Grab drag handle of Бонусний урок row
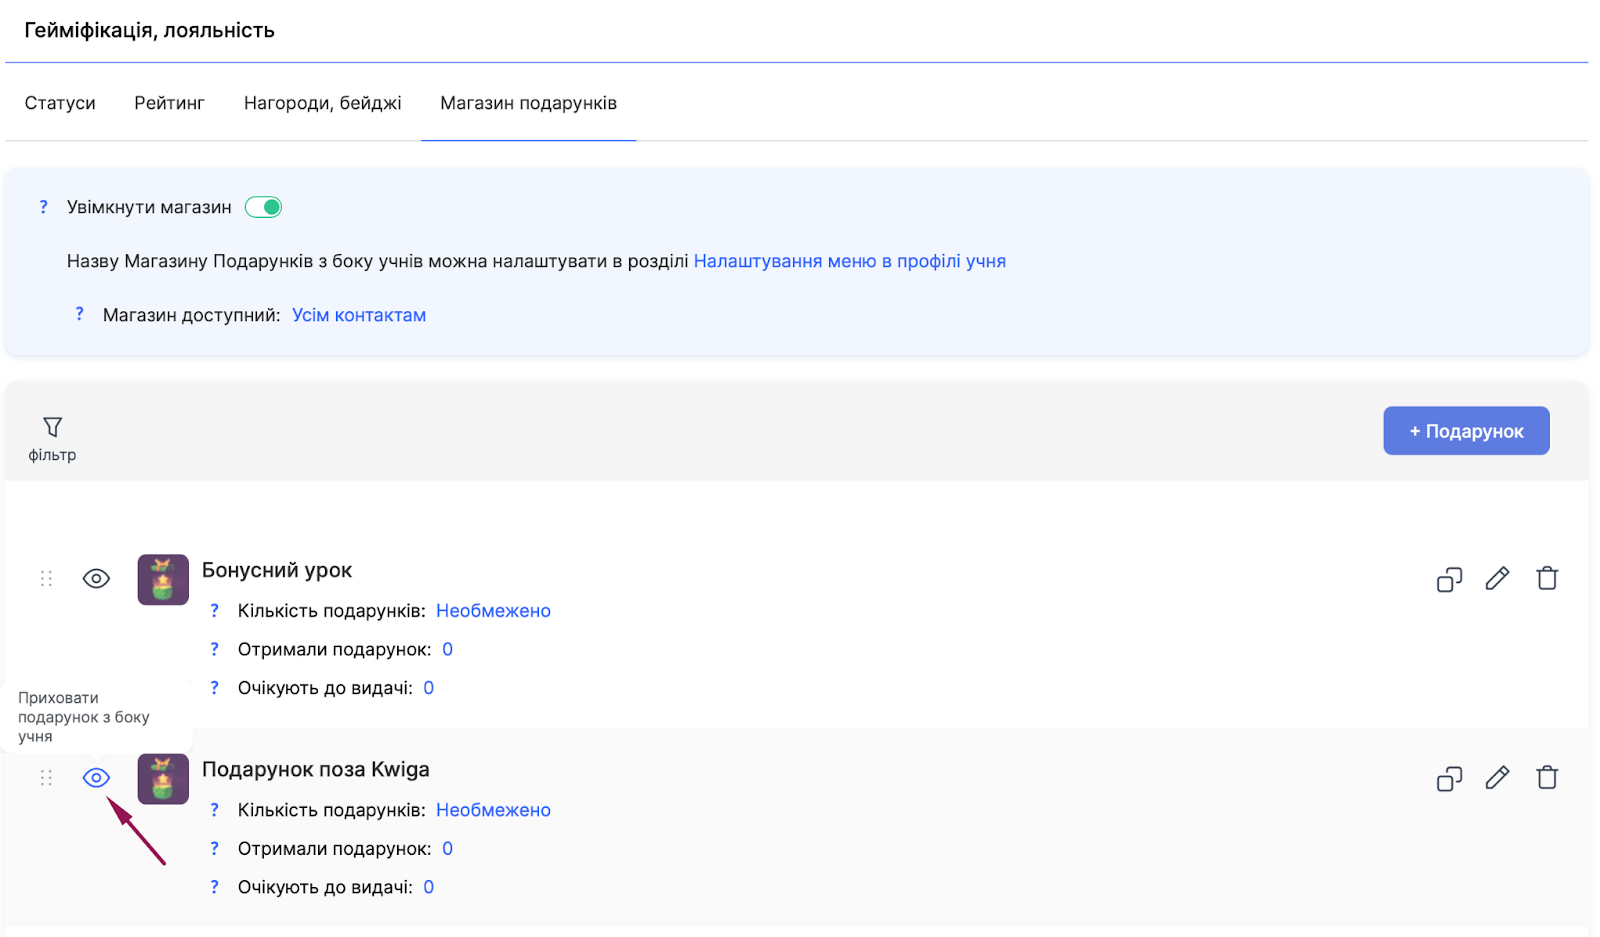This screenshot has width=1600, height=937. (46, 579)
